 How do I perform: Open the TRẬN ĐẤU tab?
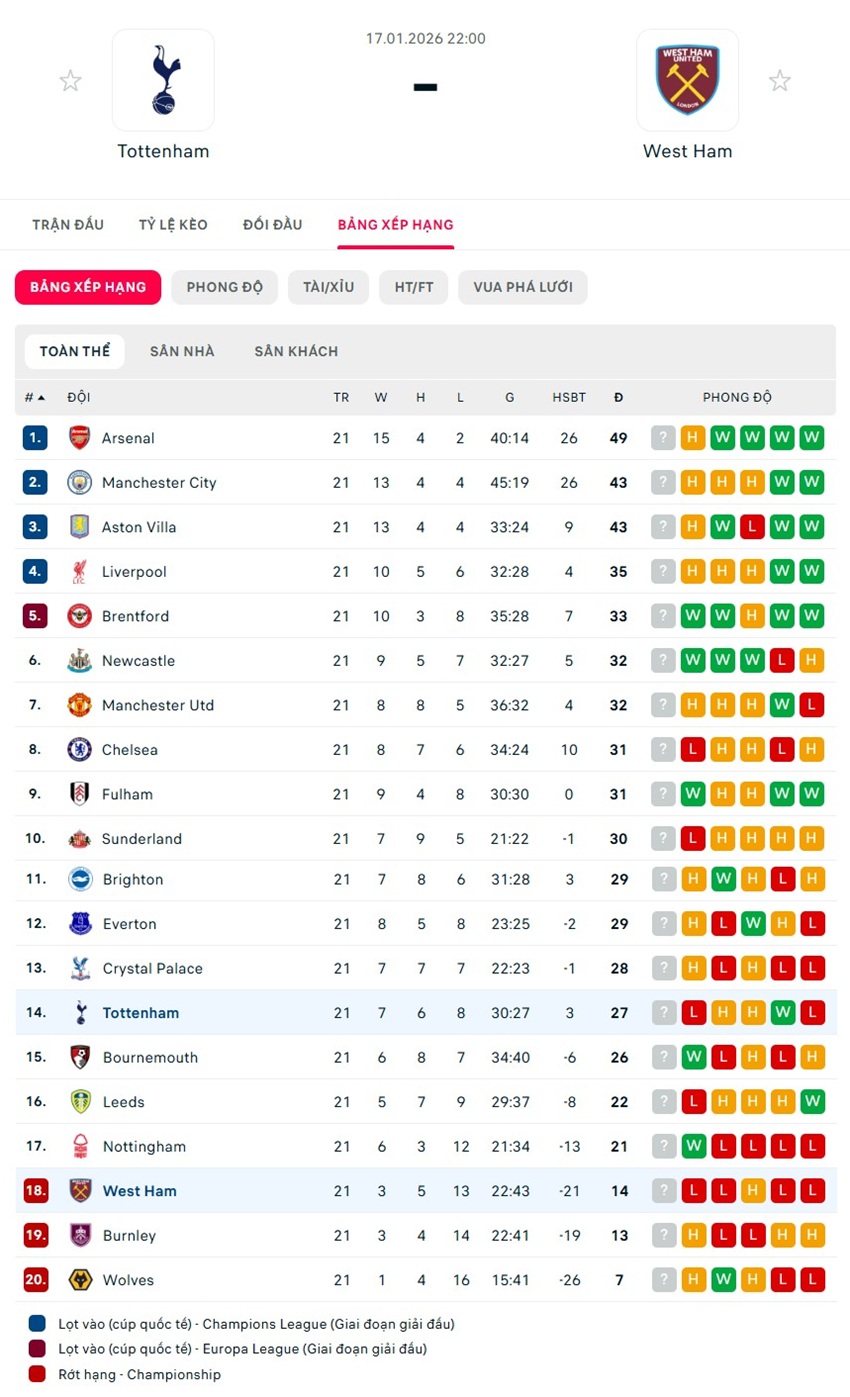point(68,224)
